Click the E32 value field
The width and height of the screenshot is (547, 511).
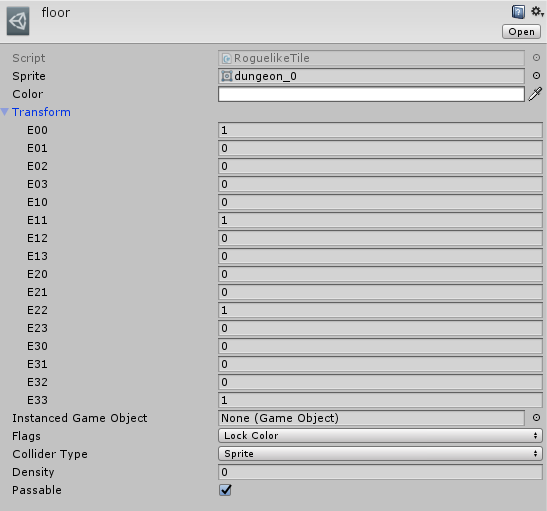[x=380, y=382]
